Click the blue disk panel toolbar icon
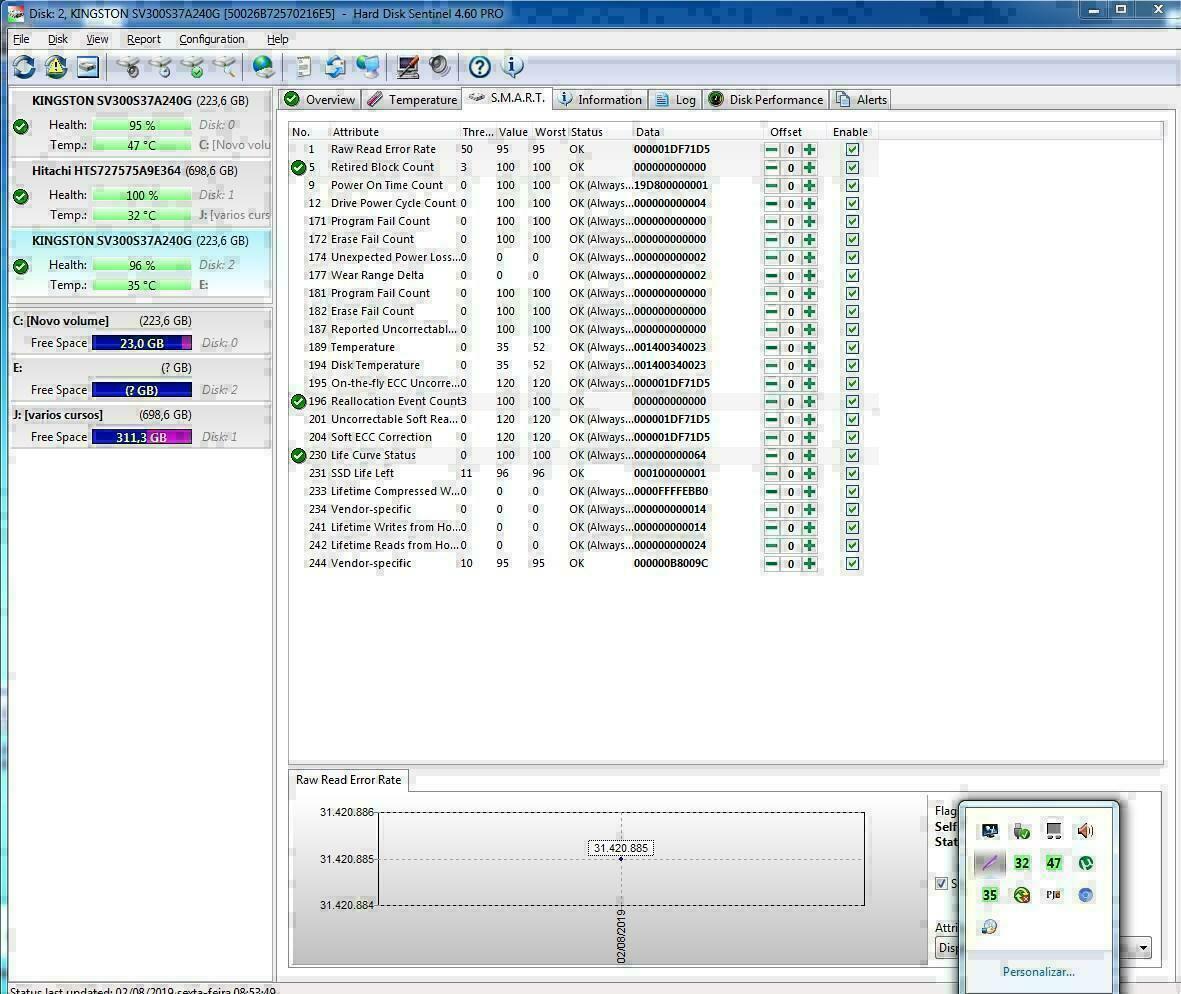Viewport: 1181px width, 994px height. point(88,67)
